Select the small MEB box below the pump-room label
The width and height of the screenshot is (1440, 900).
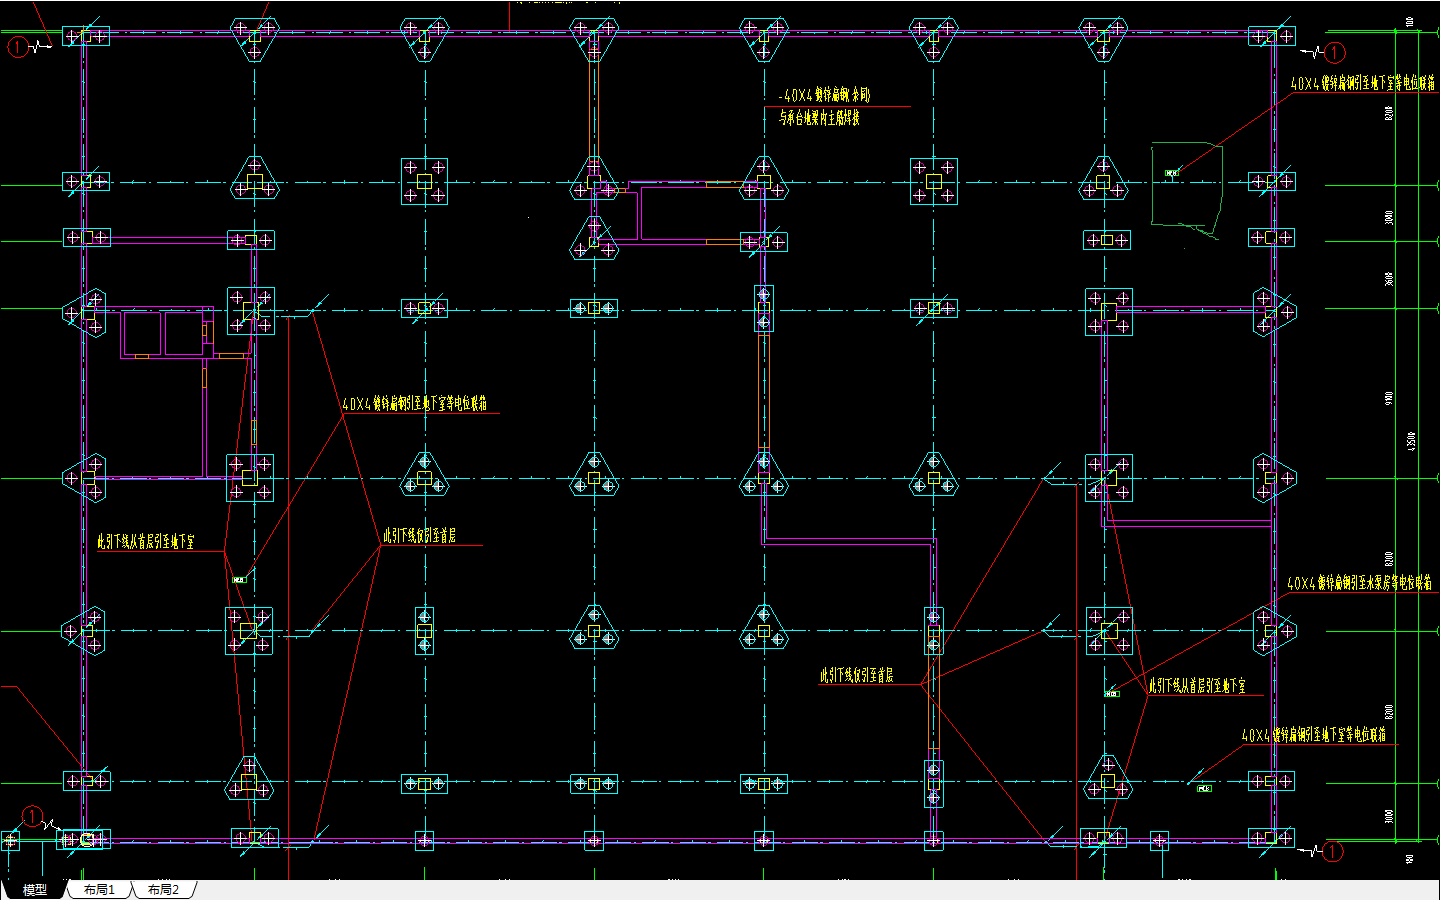pos(1112,693)
